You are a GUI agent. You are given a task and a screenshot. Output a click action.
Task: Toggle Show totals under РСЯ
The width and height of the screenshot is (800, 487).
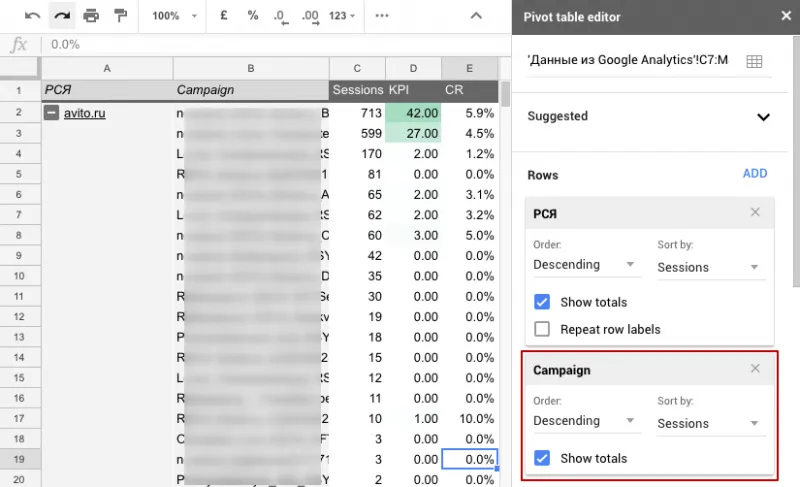(x=542, y=302)
